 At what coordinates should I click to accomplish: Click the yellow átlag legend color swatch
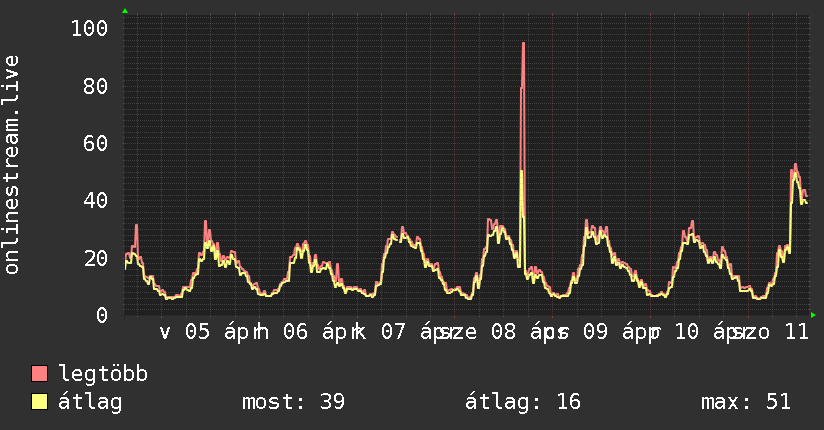[x=39, y=402]
